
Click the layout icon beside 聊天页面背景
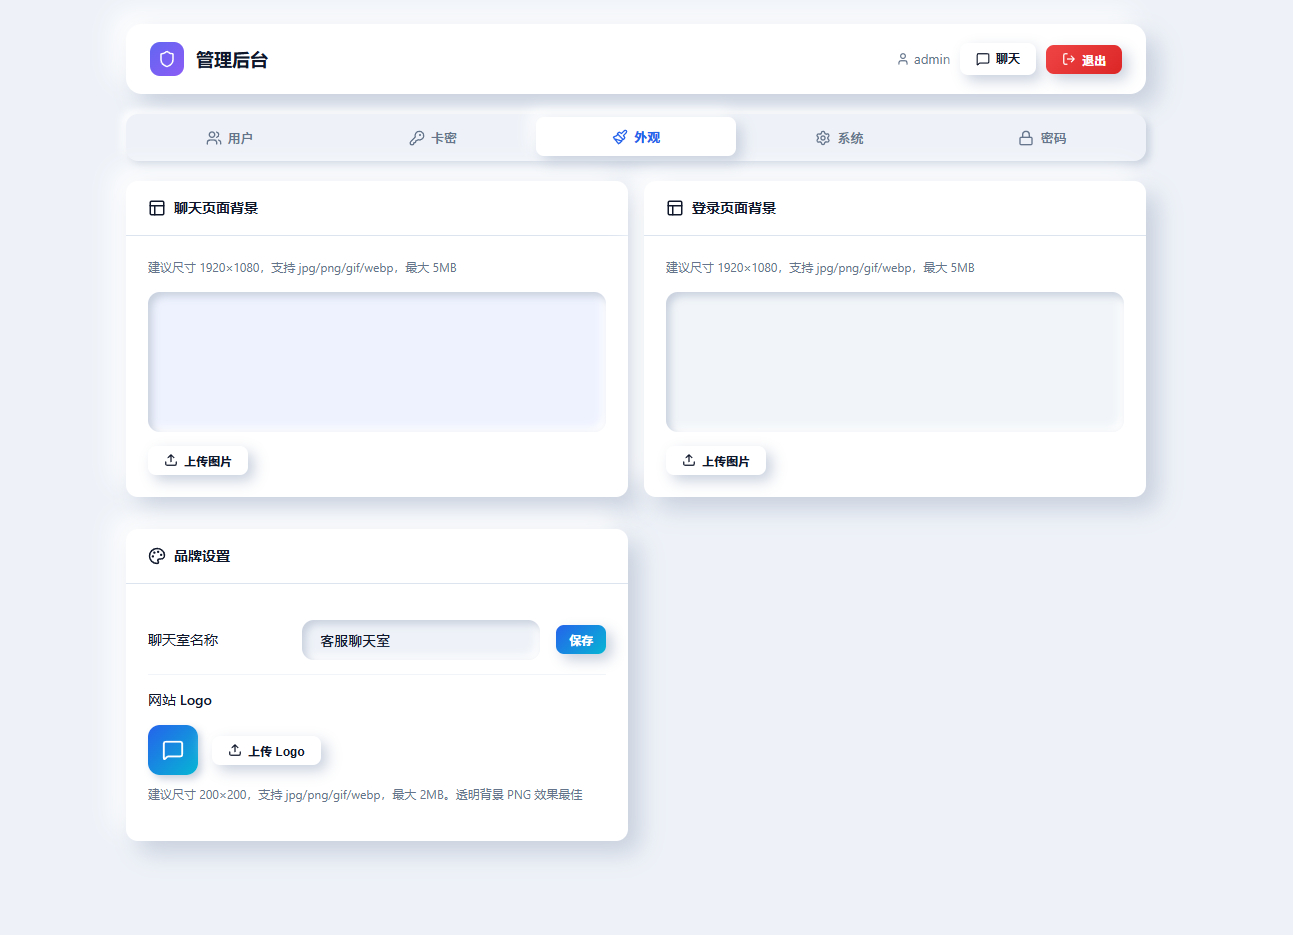point(157,208)
